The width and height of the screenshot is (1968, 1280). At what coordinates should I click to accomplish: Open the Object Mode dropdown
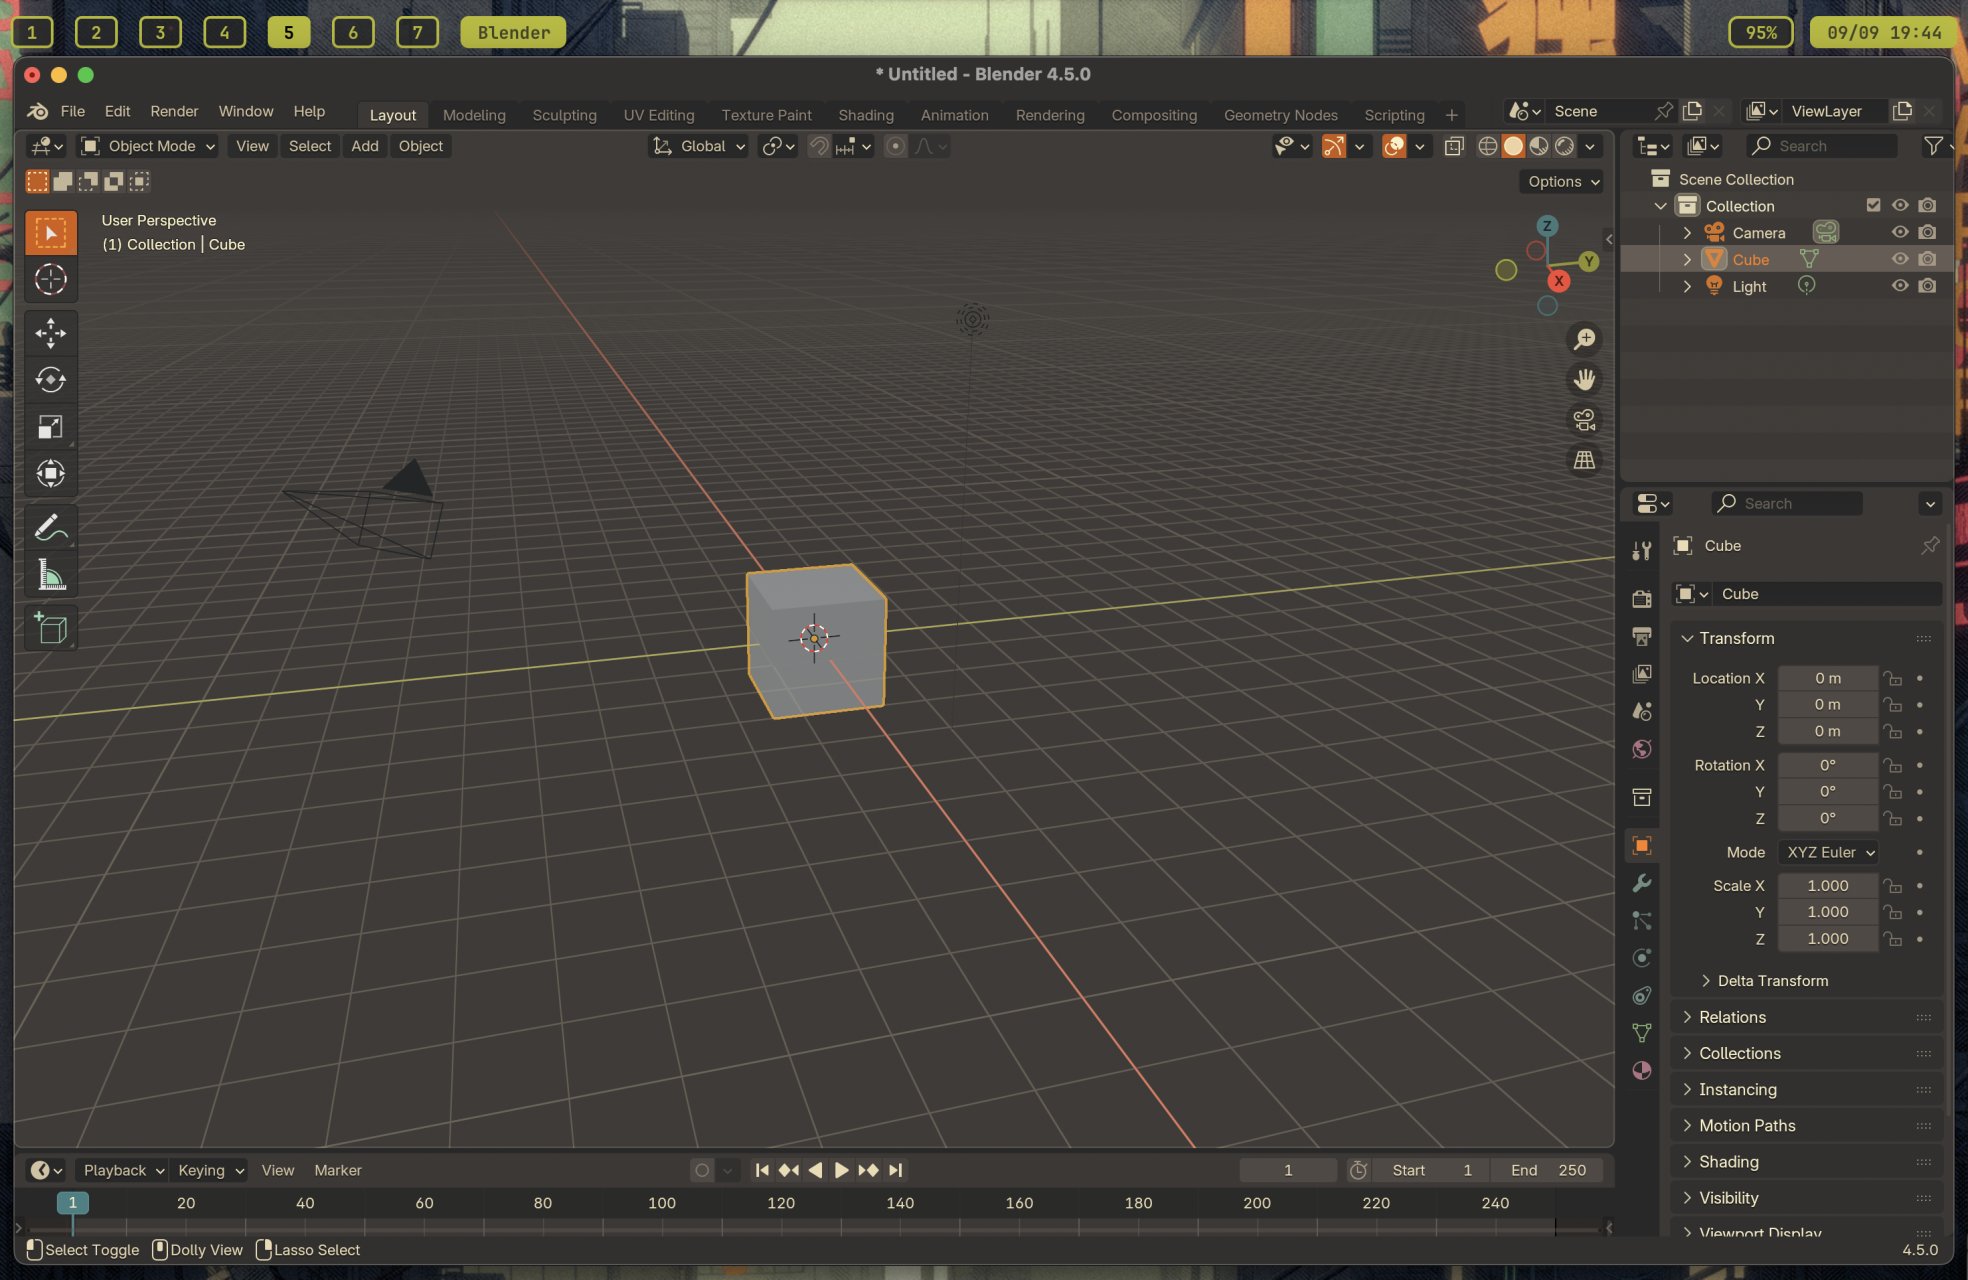(148, 146)
